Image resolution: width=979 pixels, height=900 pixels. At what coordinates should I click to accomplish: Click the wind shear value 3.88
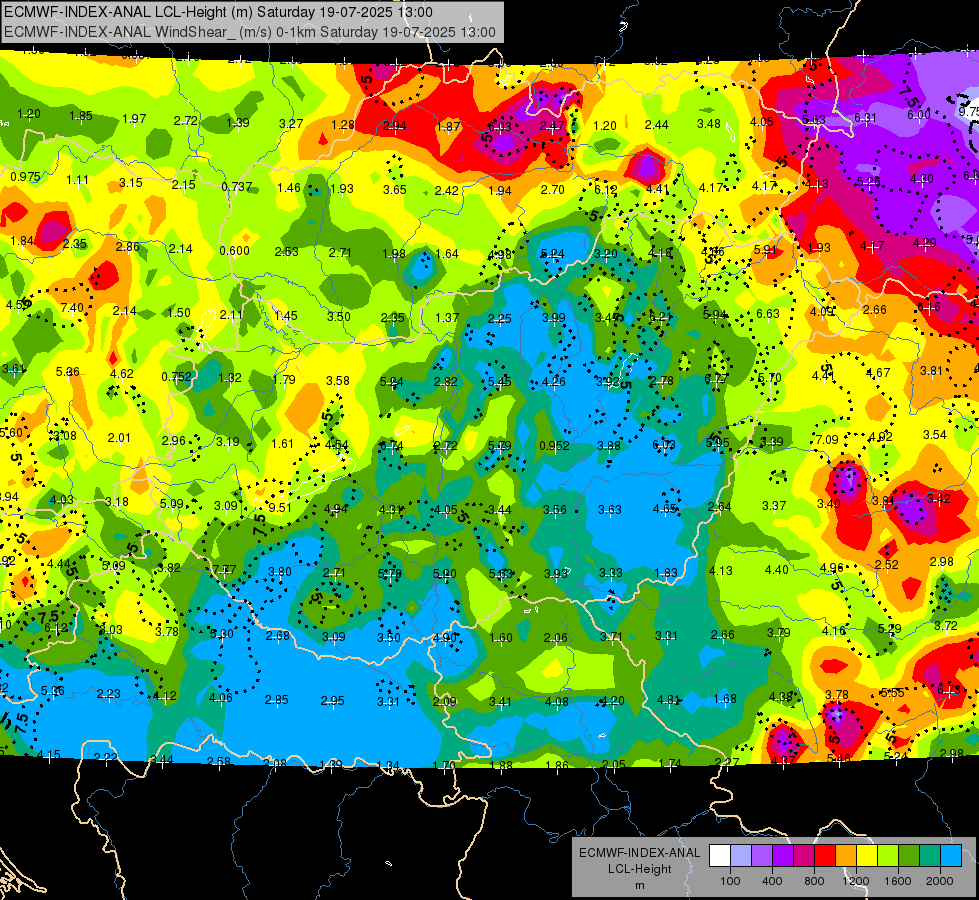(609, 445)
